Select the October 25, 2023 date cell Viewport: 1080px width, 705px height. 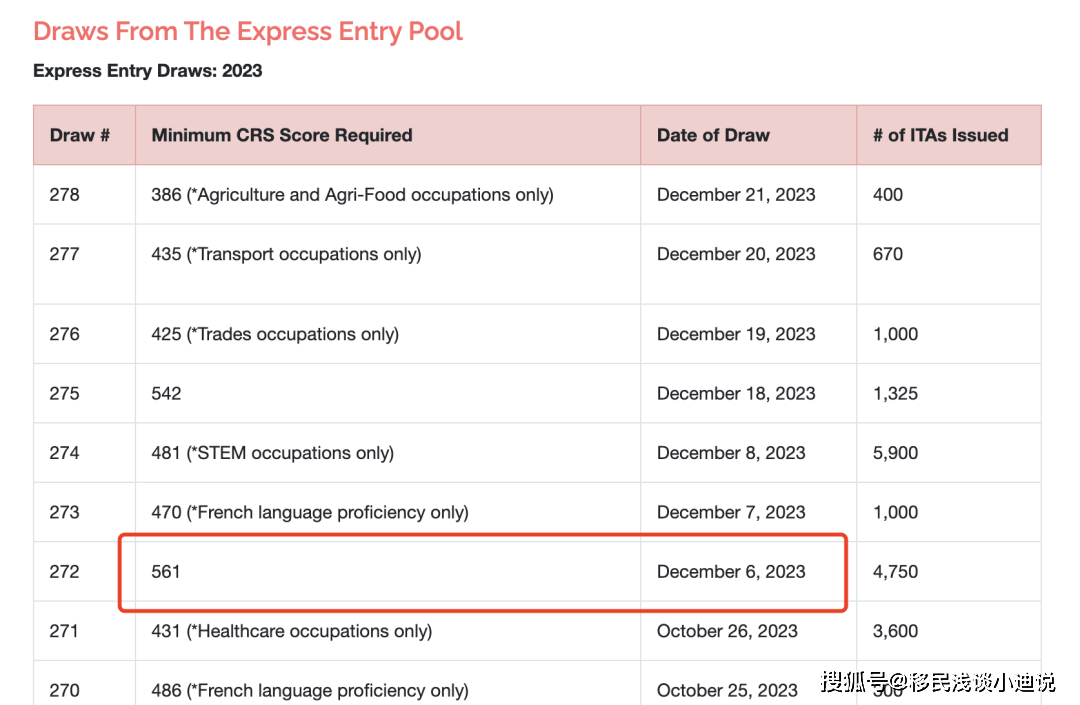click(x=727, y=690)
